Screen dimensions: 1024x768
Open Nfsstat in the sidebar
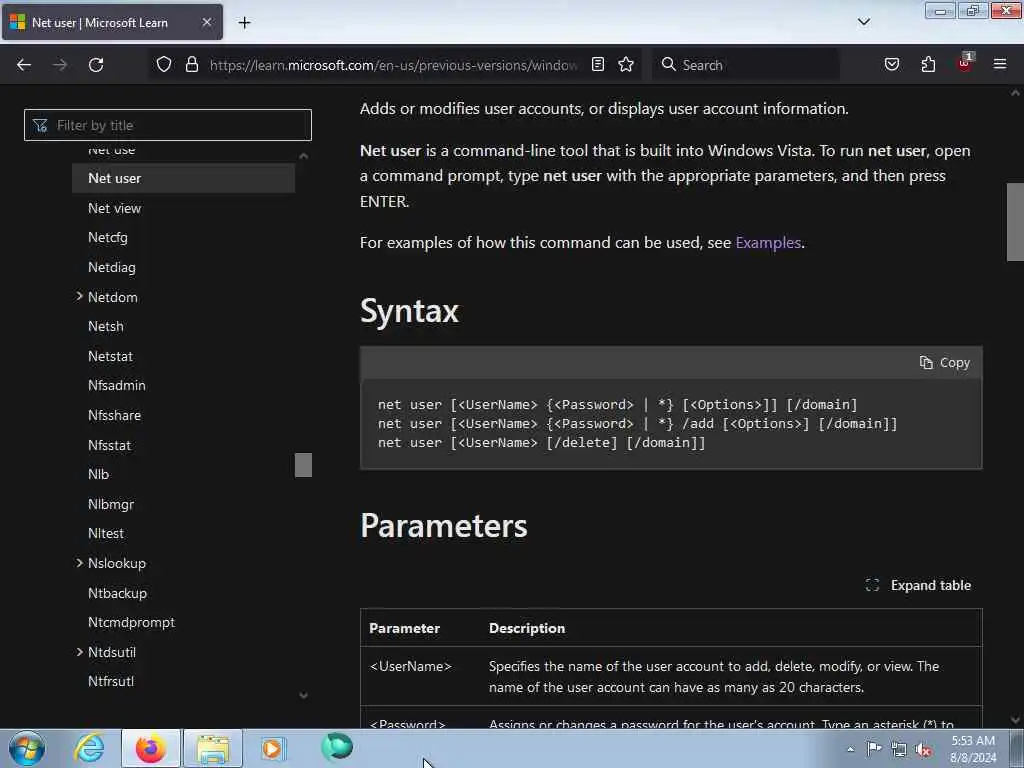110,445
